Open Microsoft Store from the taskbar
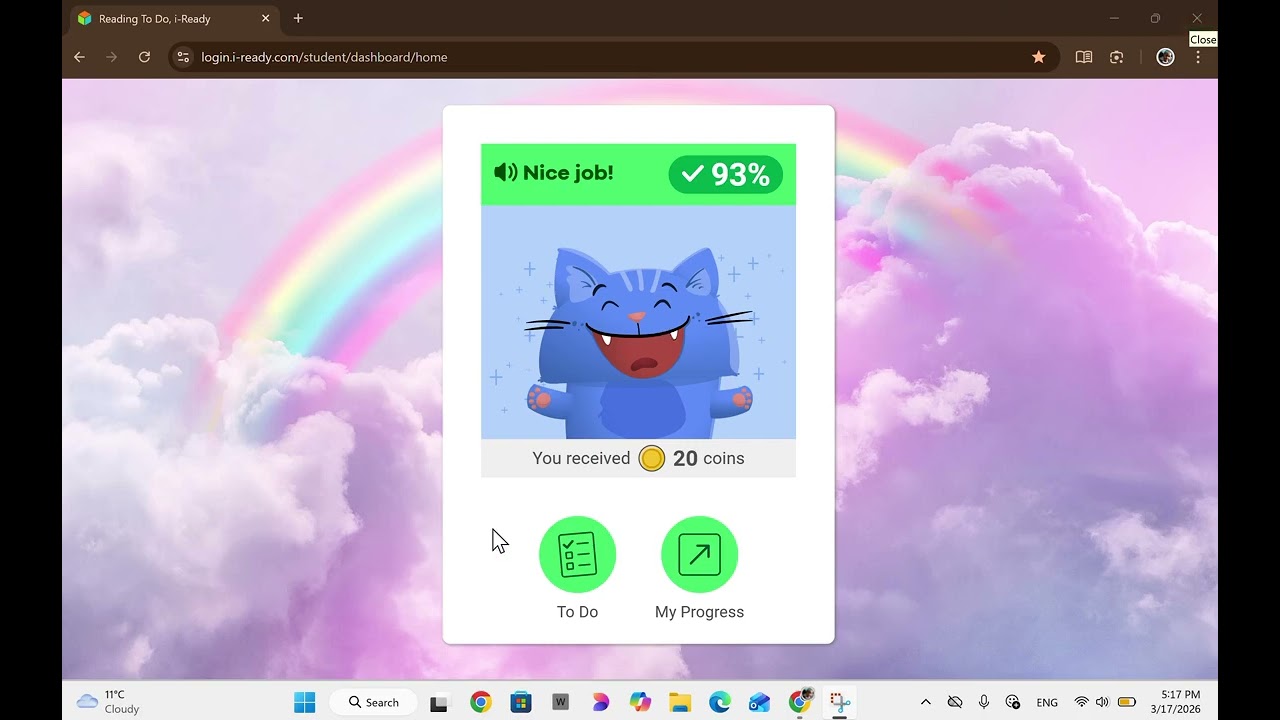Screen dimensions: 1280x720 click(520, 702)
